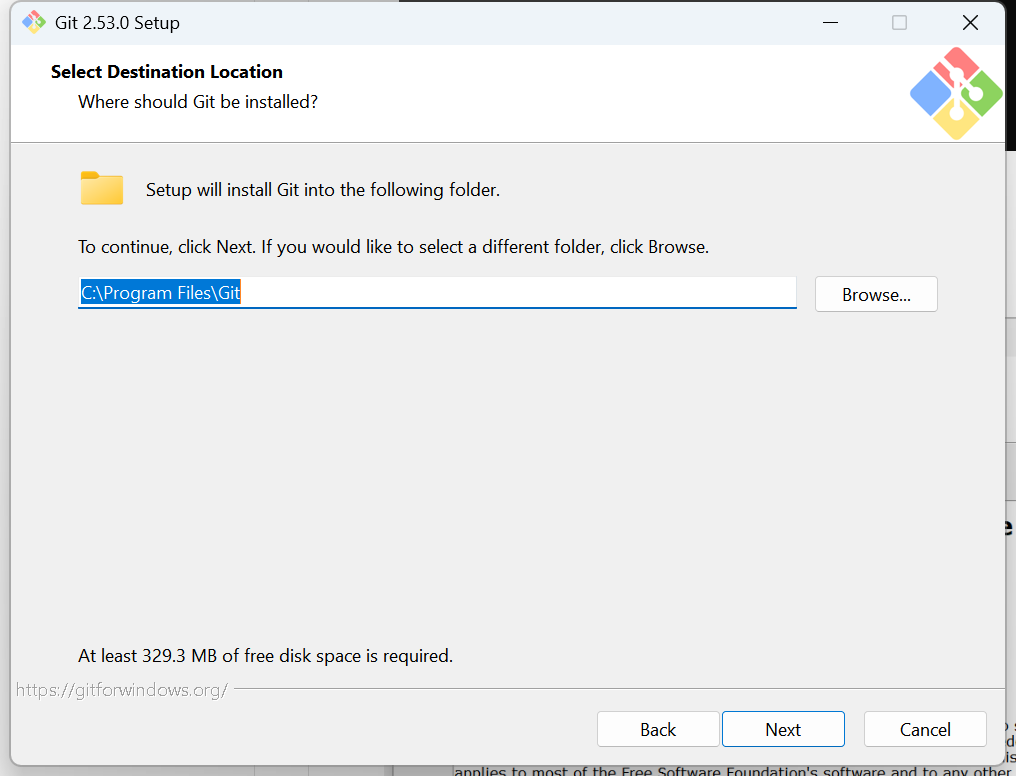Open the Browse folder dialog
The image size is (1016, 776).
pos(876,294)
